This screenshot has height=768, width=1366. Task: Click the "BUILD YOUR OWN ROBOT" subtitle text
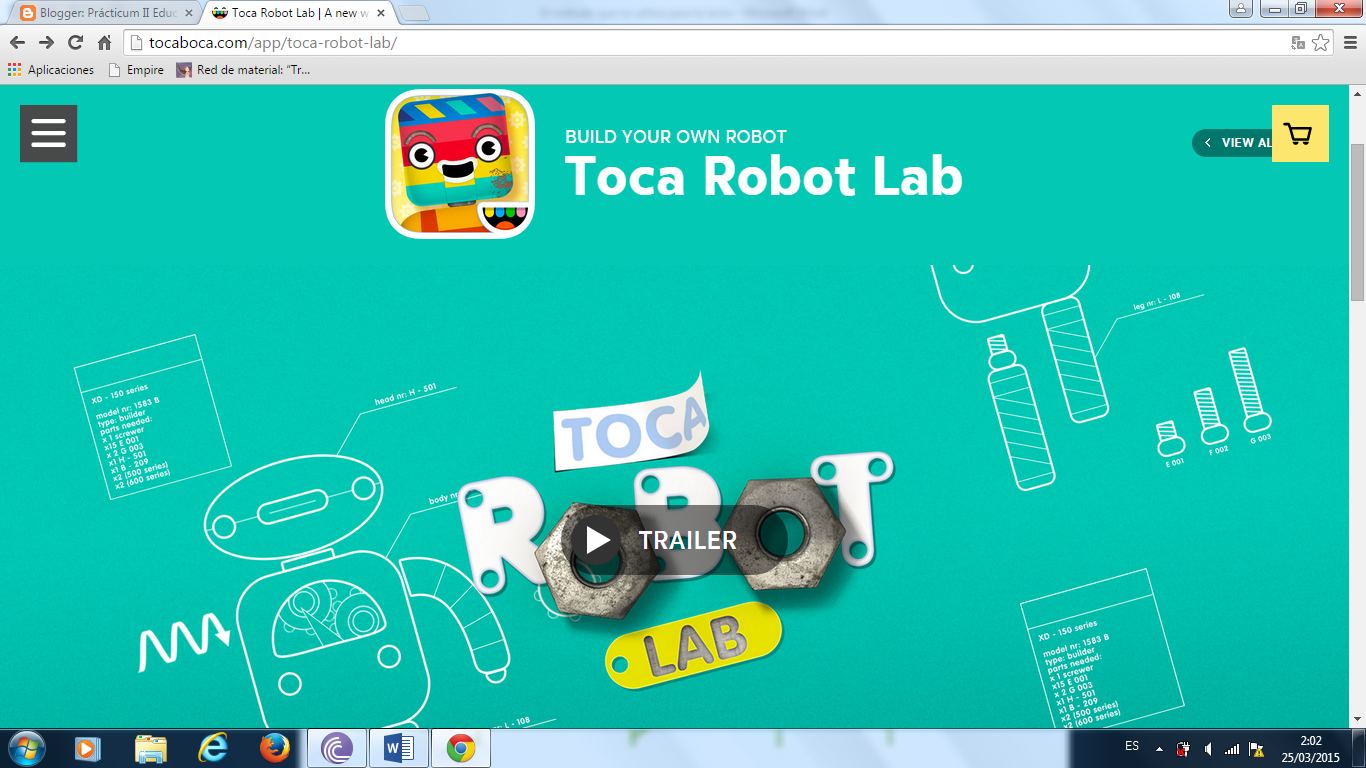click(676, 137)
